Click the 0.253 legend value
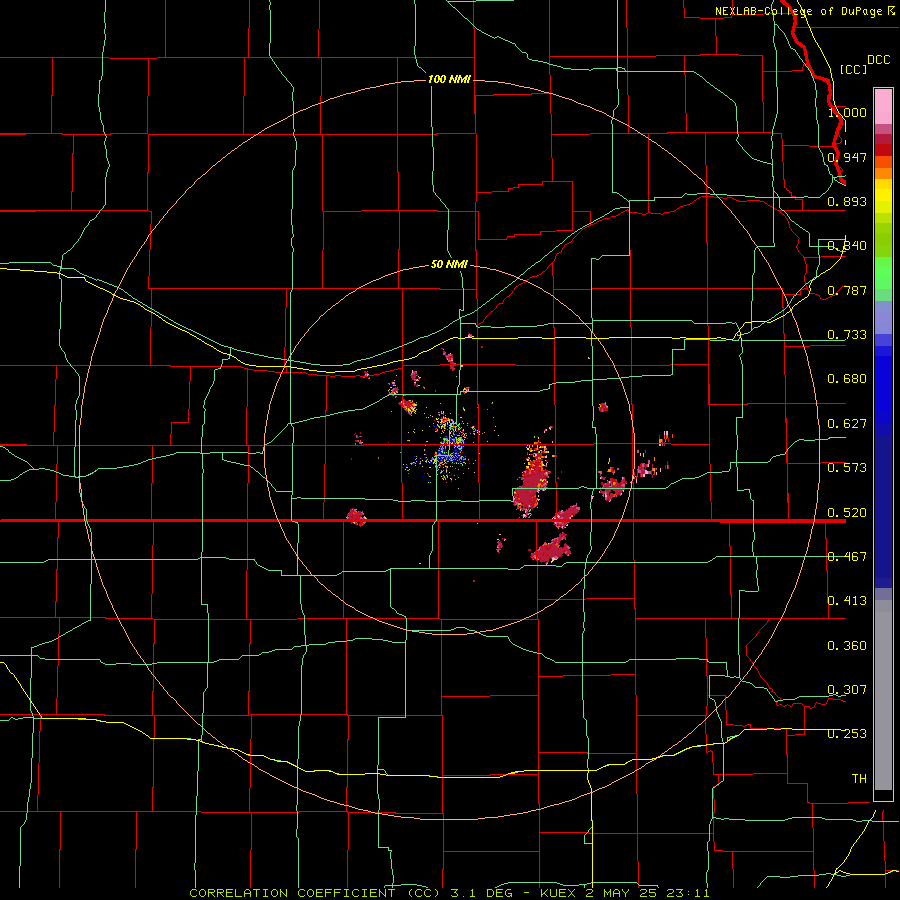This screenshot has width=900, height=900. pos(847,734)
